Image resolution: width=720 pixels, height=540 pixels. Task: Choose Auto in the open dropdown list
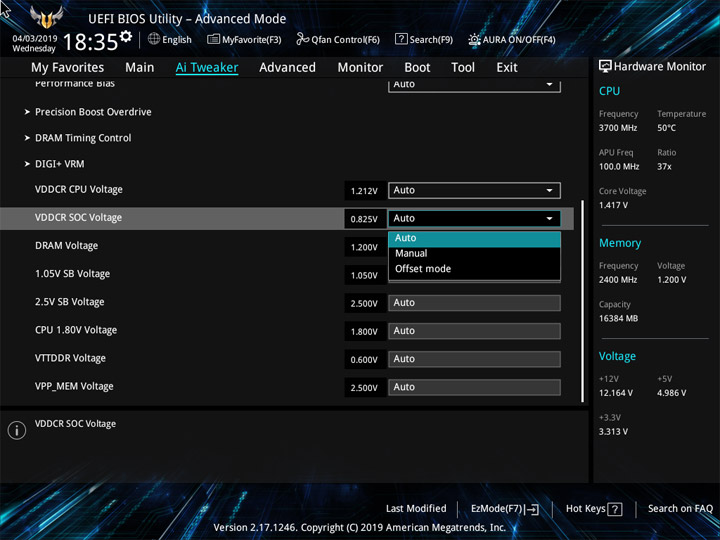click(x=474, y=238)
